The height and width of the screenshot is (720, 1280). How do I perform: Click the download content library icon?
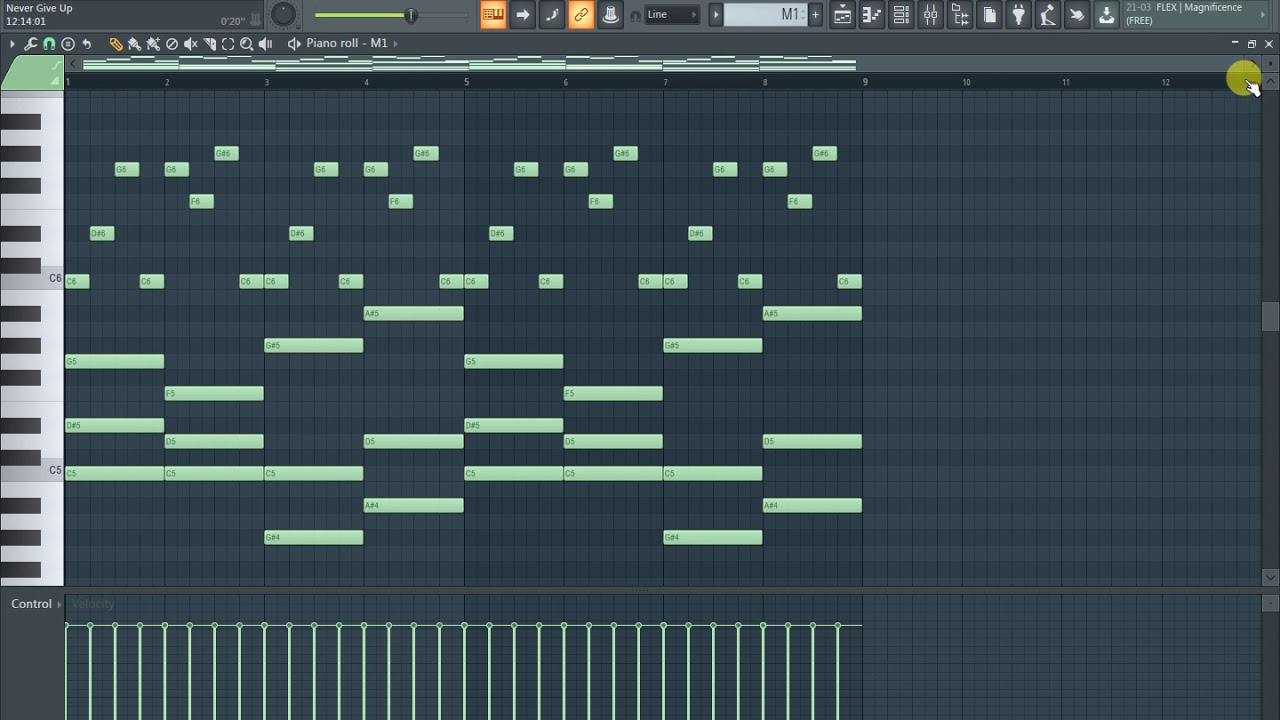click(x=1106, y=14)
